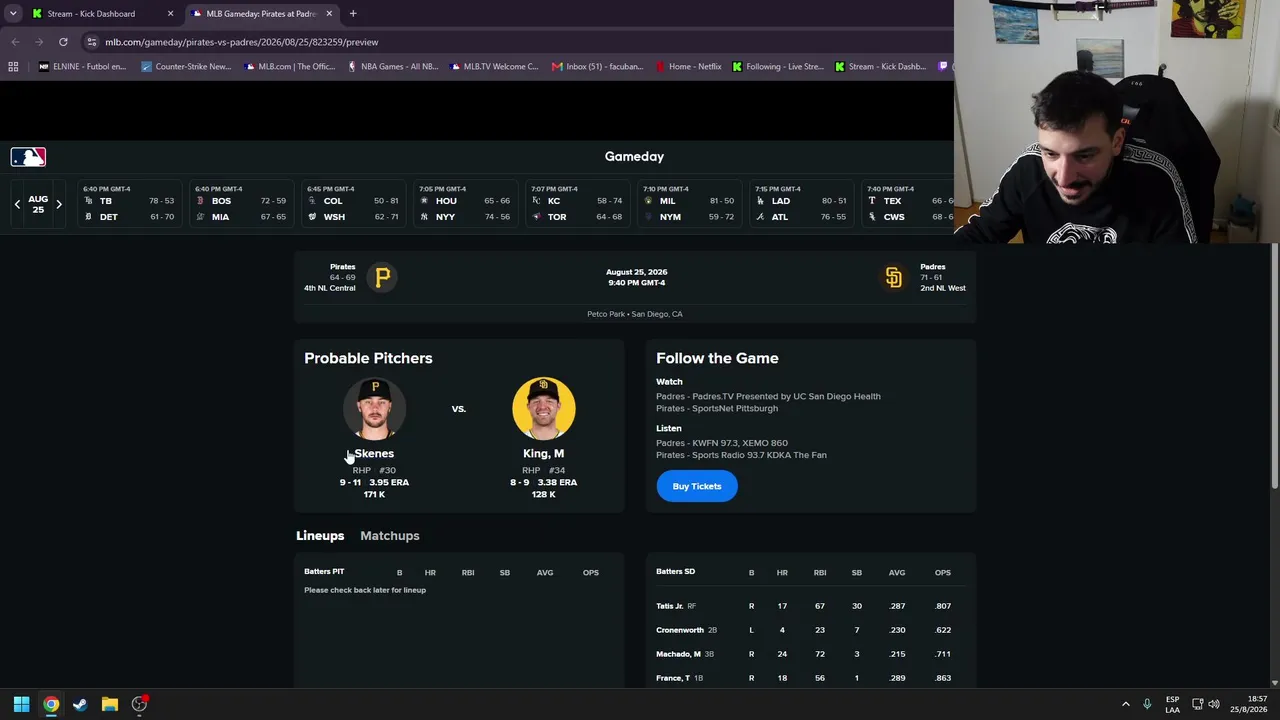View site information icon in address bar
Image resolution: width=1280 pixels, height=720 pixels.
click(x=91, y=42)
